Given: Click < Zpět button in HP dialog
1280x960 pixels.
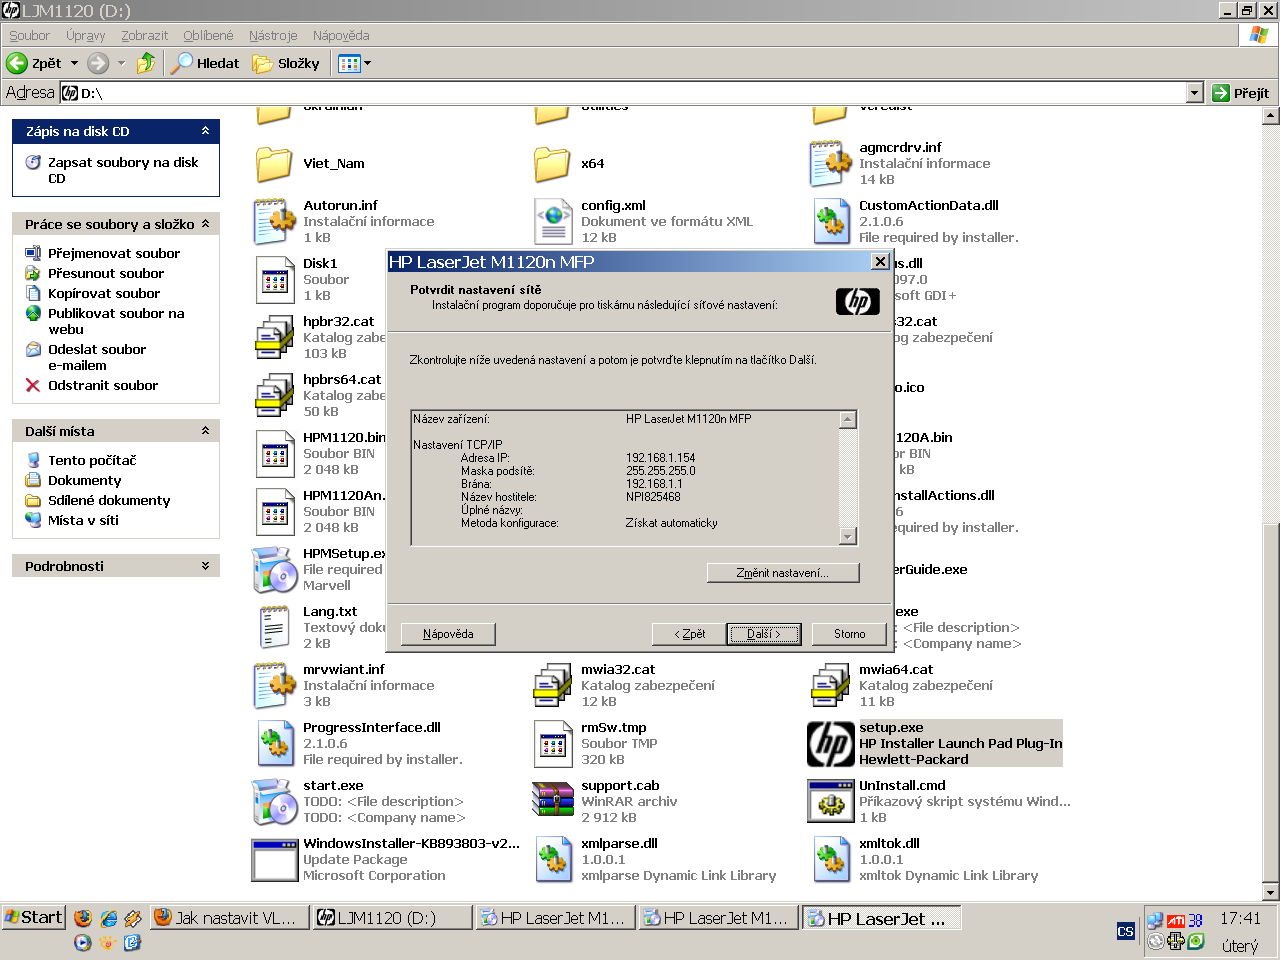Looking at the screenshot, I should click(689, 634).
